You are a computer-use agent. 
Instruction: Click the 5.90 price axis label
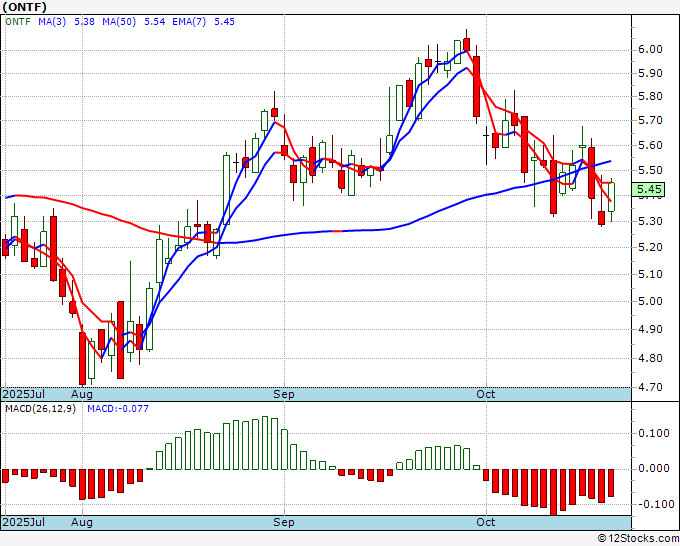650,73
